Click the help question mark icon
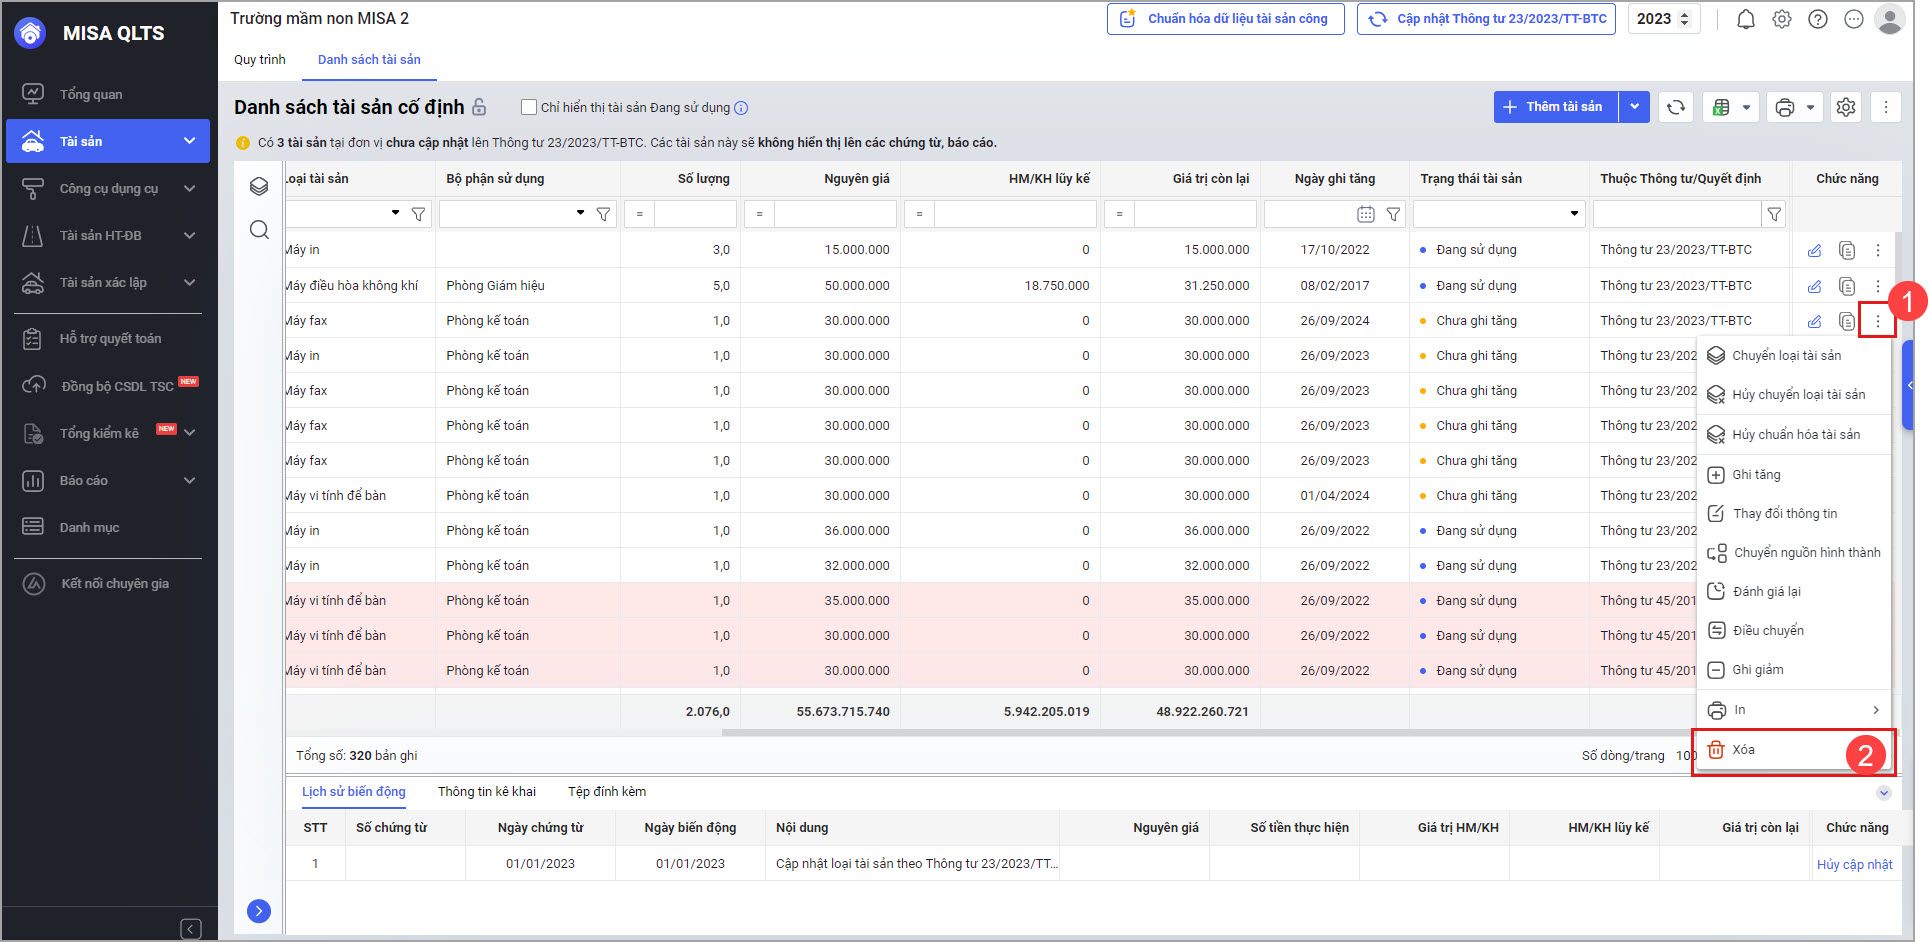 [1818, 20]
